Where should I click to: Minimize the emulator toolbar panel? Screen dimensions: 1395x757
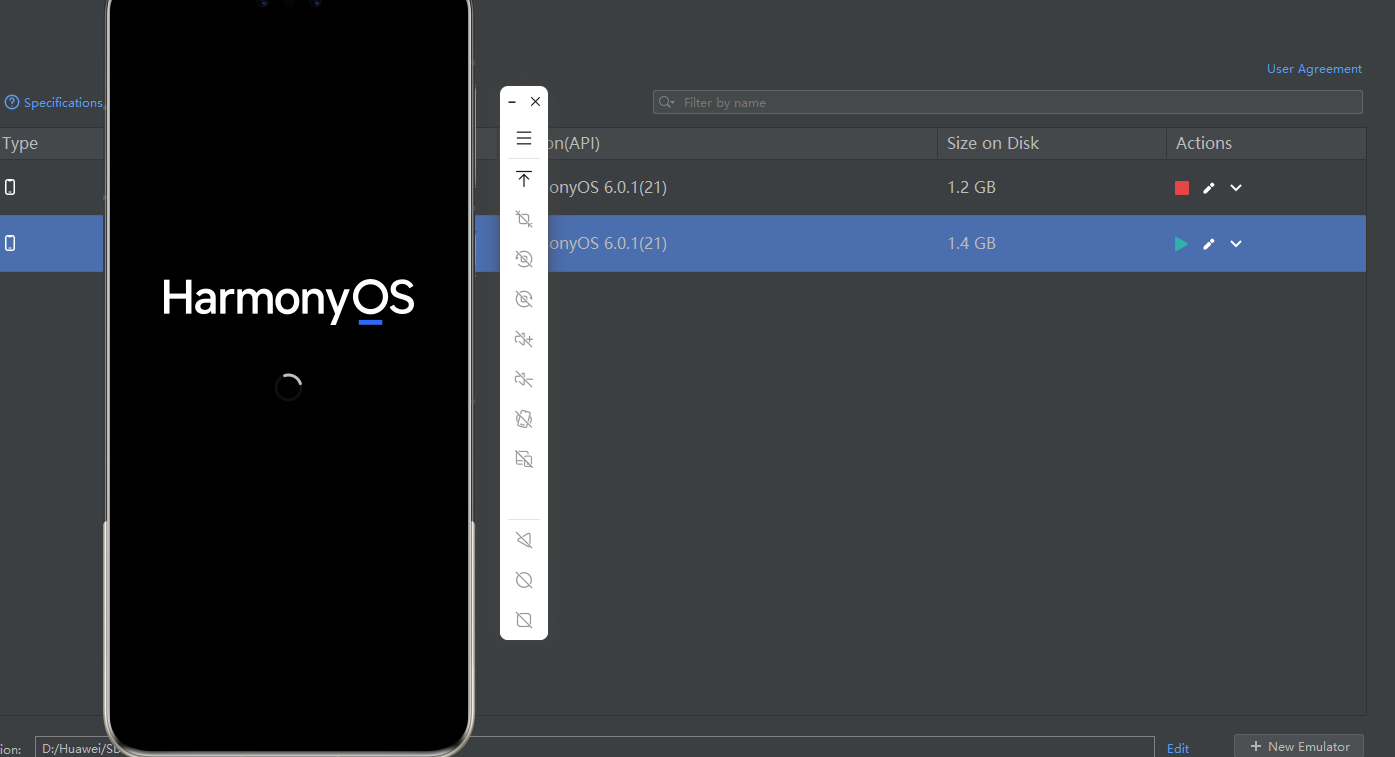pos(512,102)
